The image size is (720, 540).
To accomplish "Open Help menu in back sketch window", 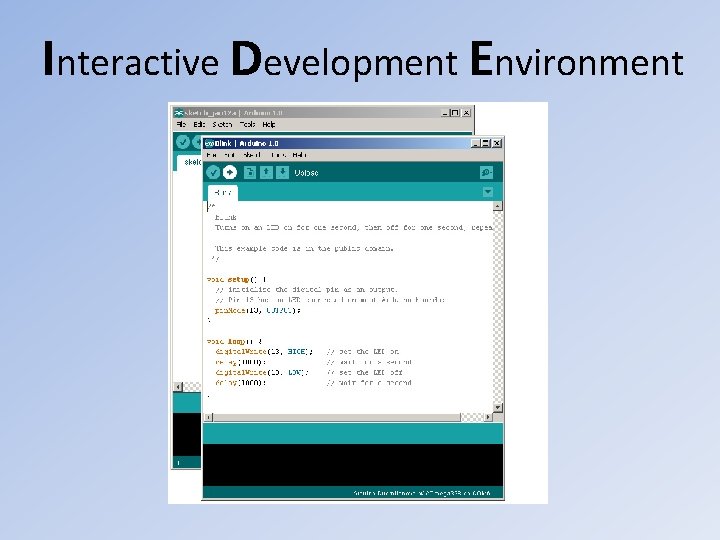I will (x=269, y=124).
